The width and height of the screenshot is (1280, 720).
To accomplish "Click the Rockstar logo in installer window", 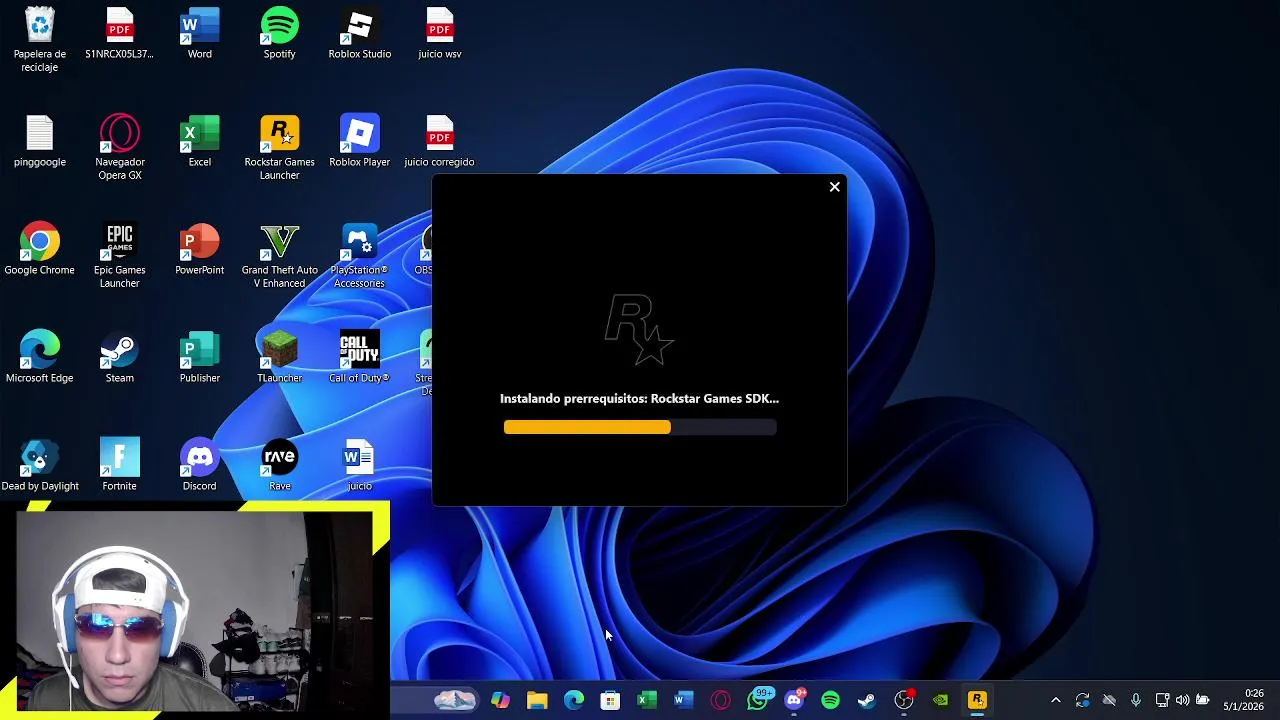I will pos(639,330).
